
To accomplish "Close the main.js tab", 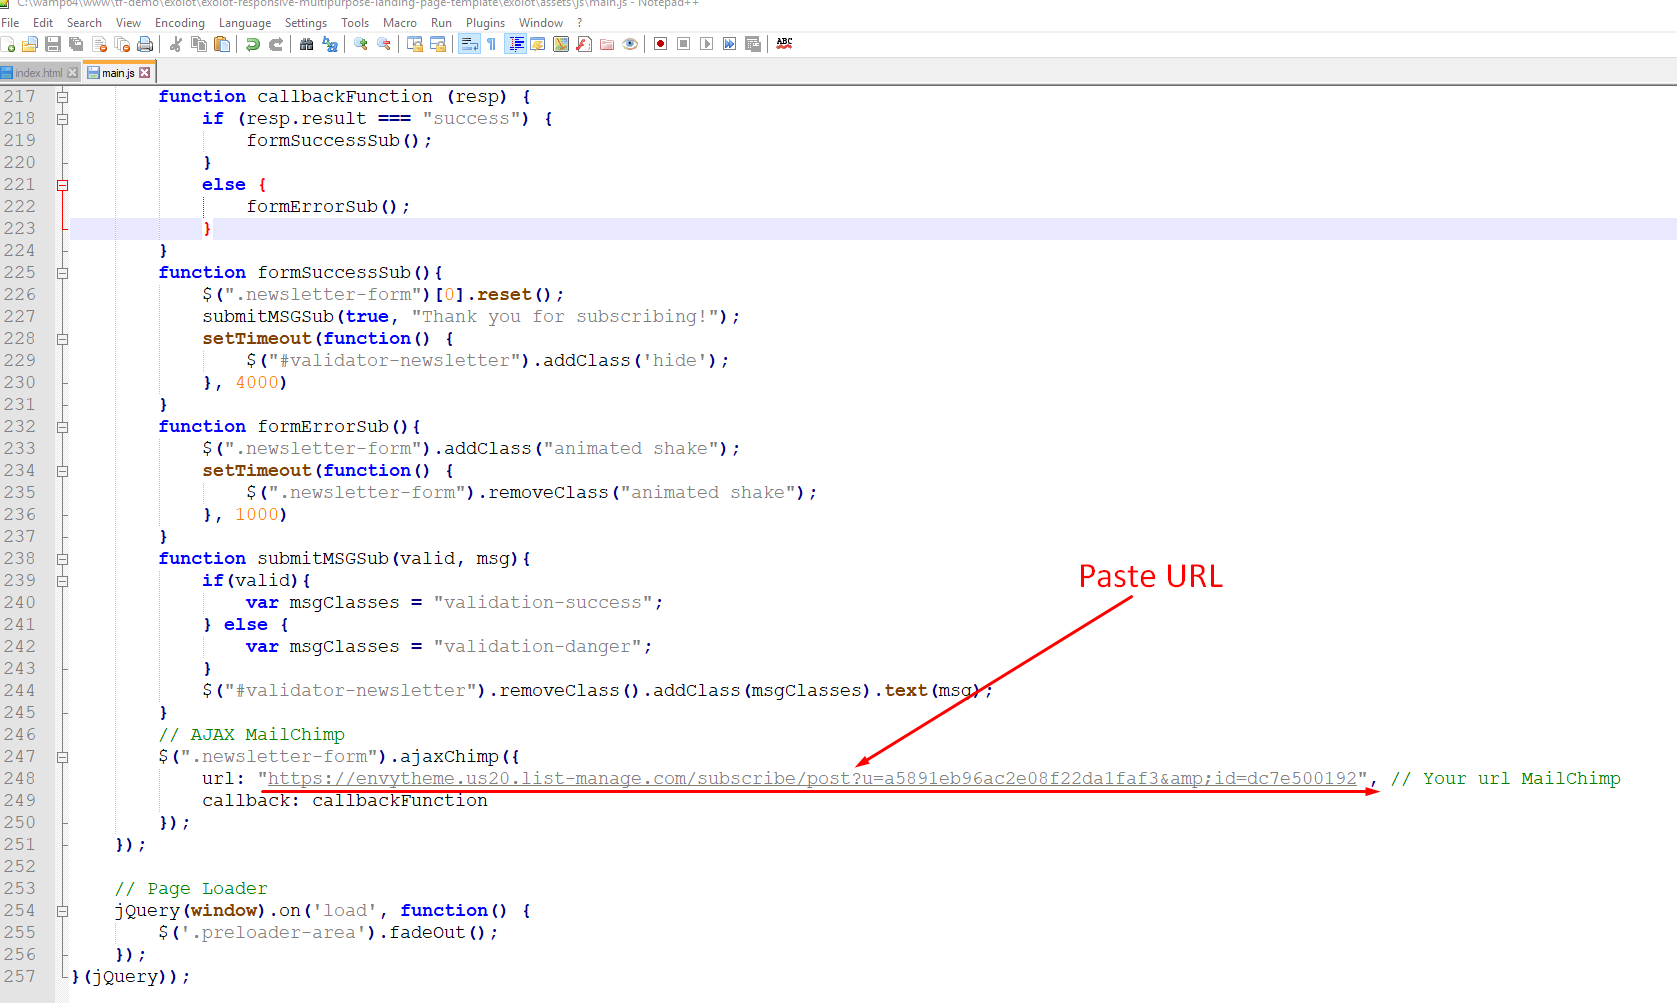I will pyautogui.click(x=145, y=73).
